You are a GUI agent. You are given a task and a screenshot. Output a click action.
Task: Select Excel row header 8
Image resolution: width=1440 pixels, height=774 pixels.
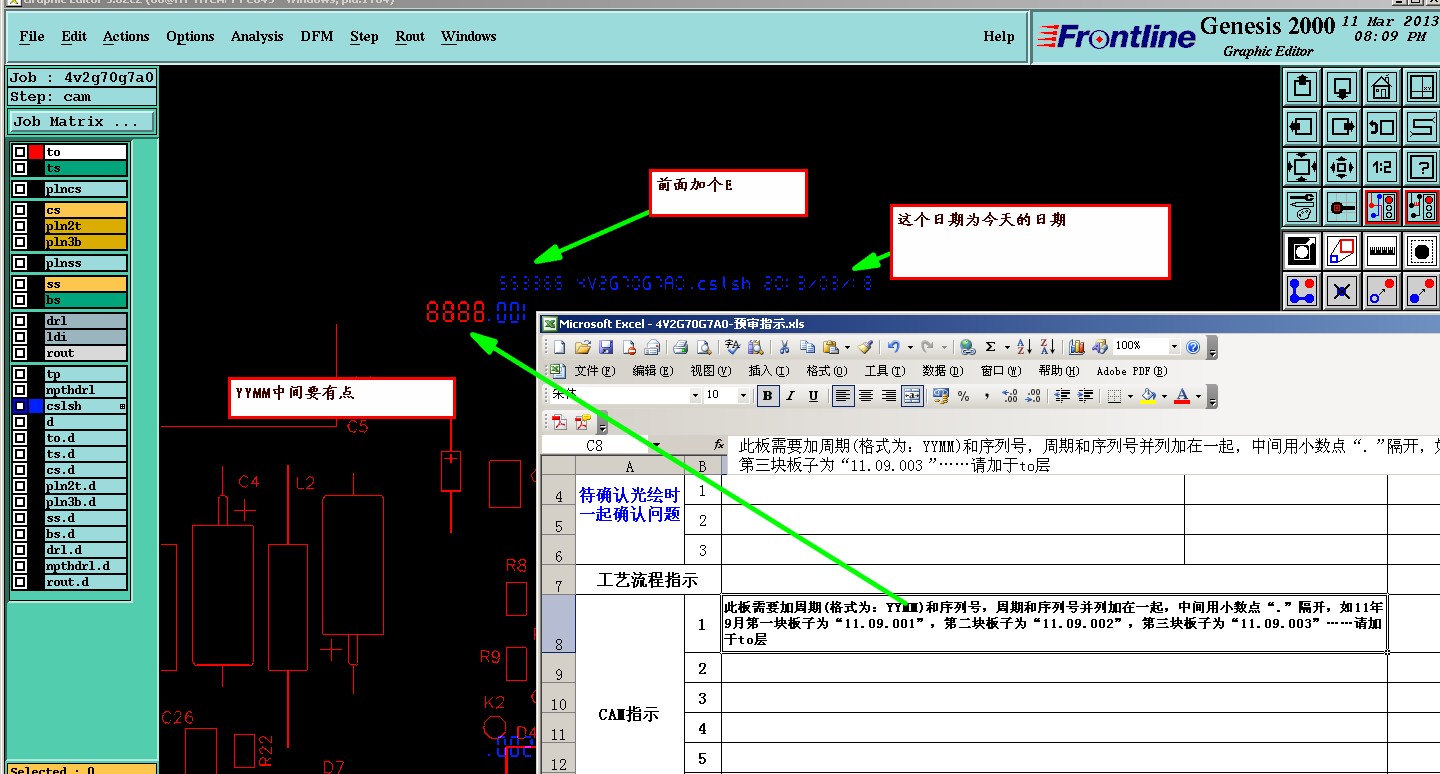(x=558, y=625)
